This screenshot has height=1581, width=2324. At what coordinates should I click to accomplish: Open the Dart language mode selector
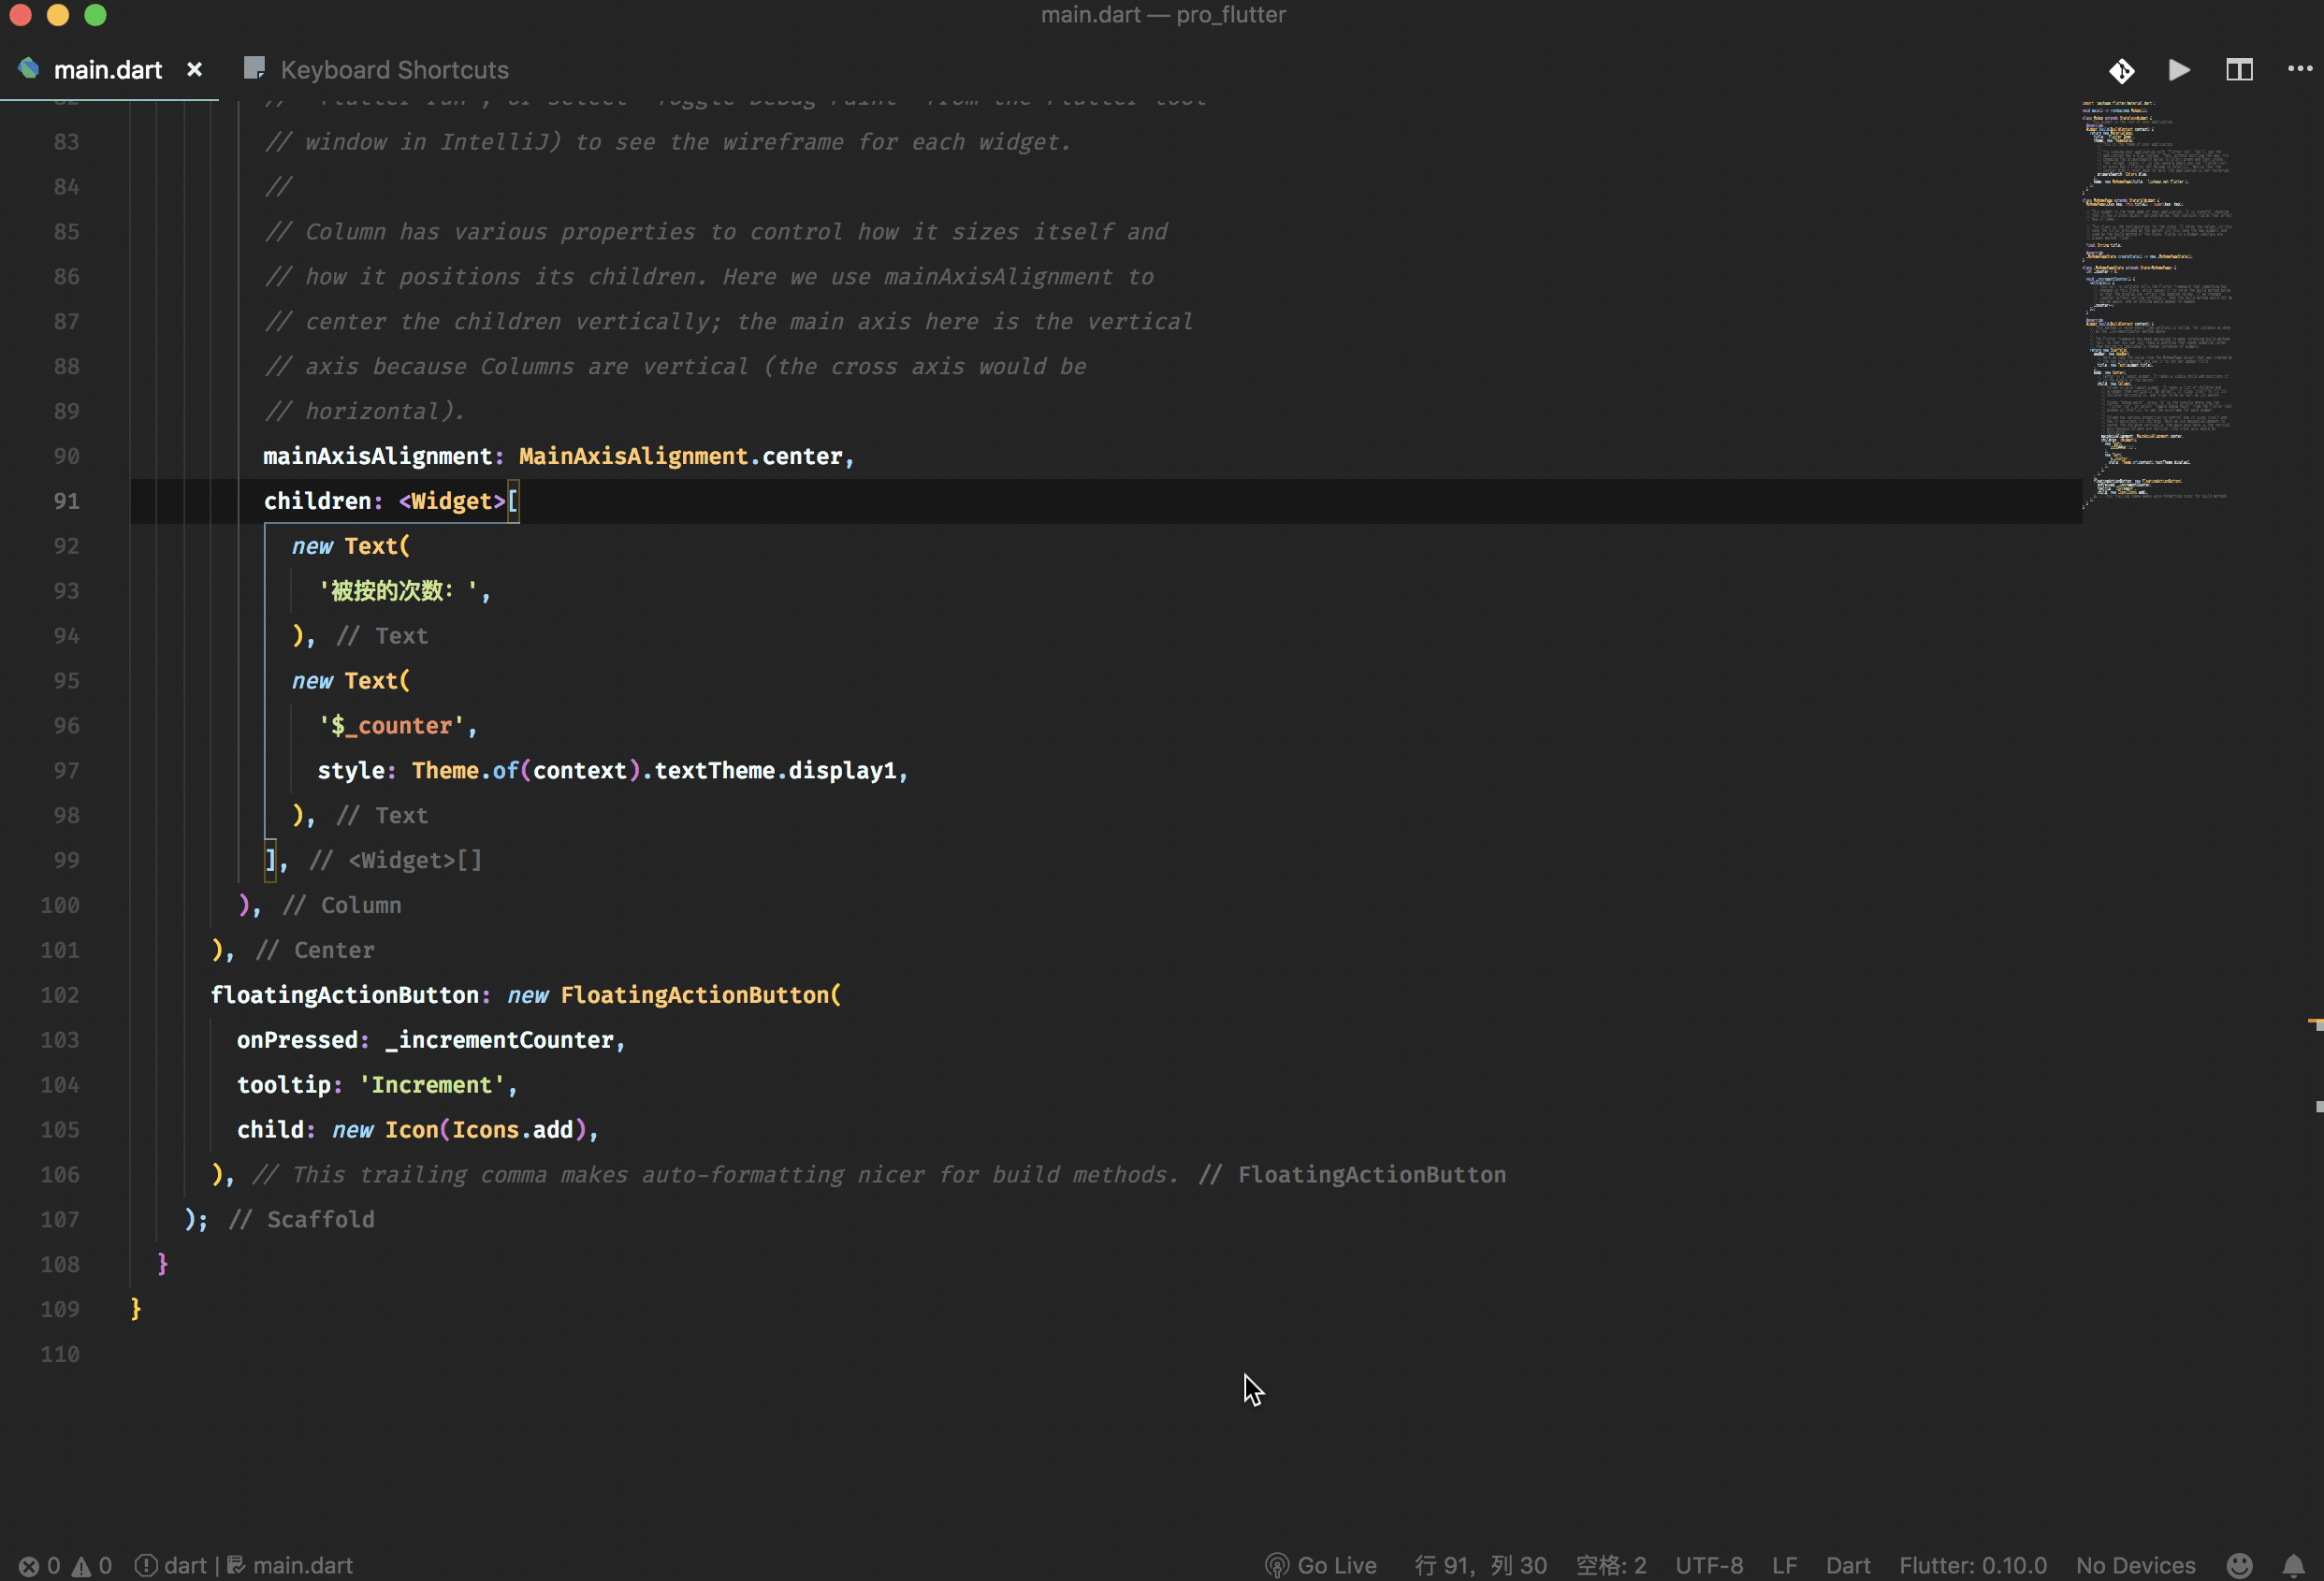[1847, 1565]
